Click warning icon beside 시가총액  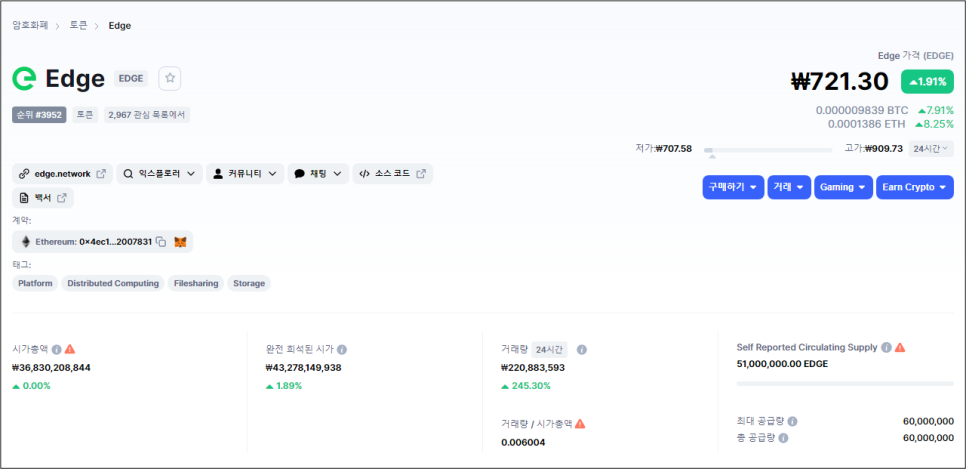pos(70,349)
